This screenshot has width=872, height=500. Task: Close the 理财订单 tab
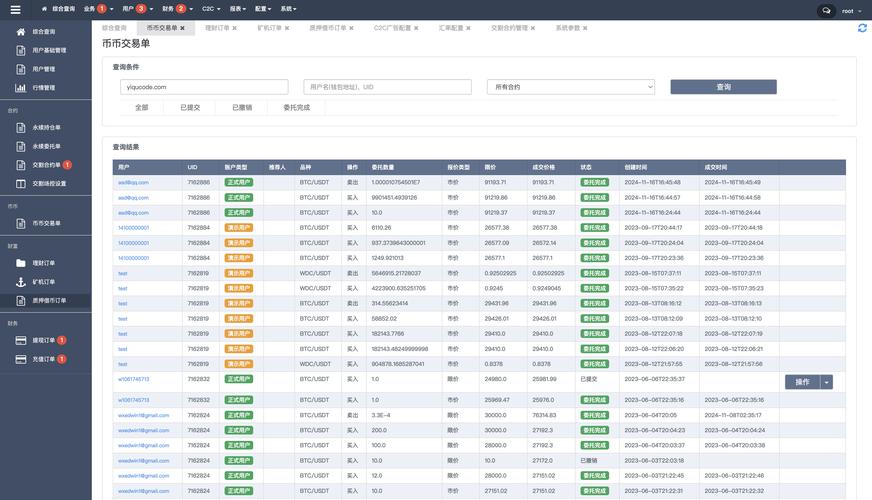click(234, 29)
